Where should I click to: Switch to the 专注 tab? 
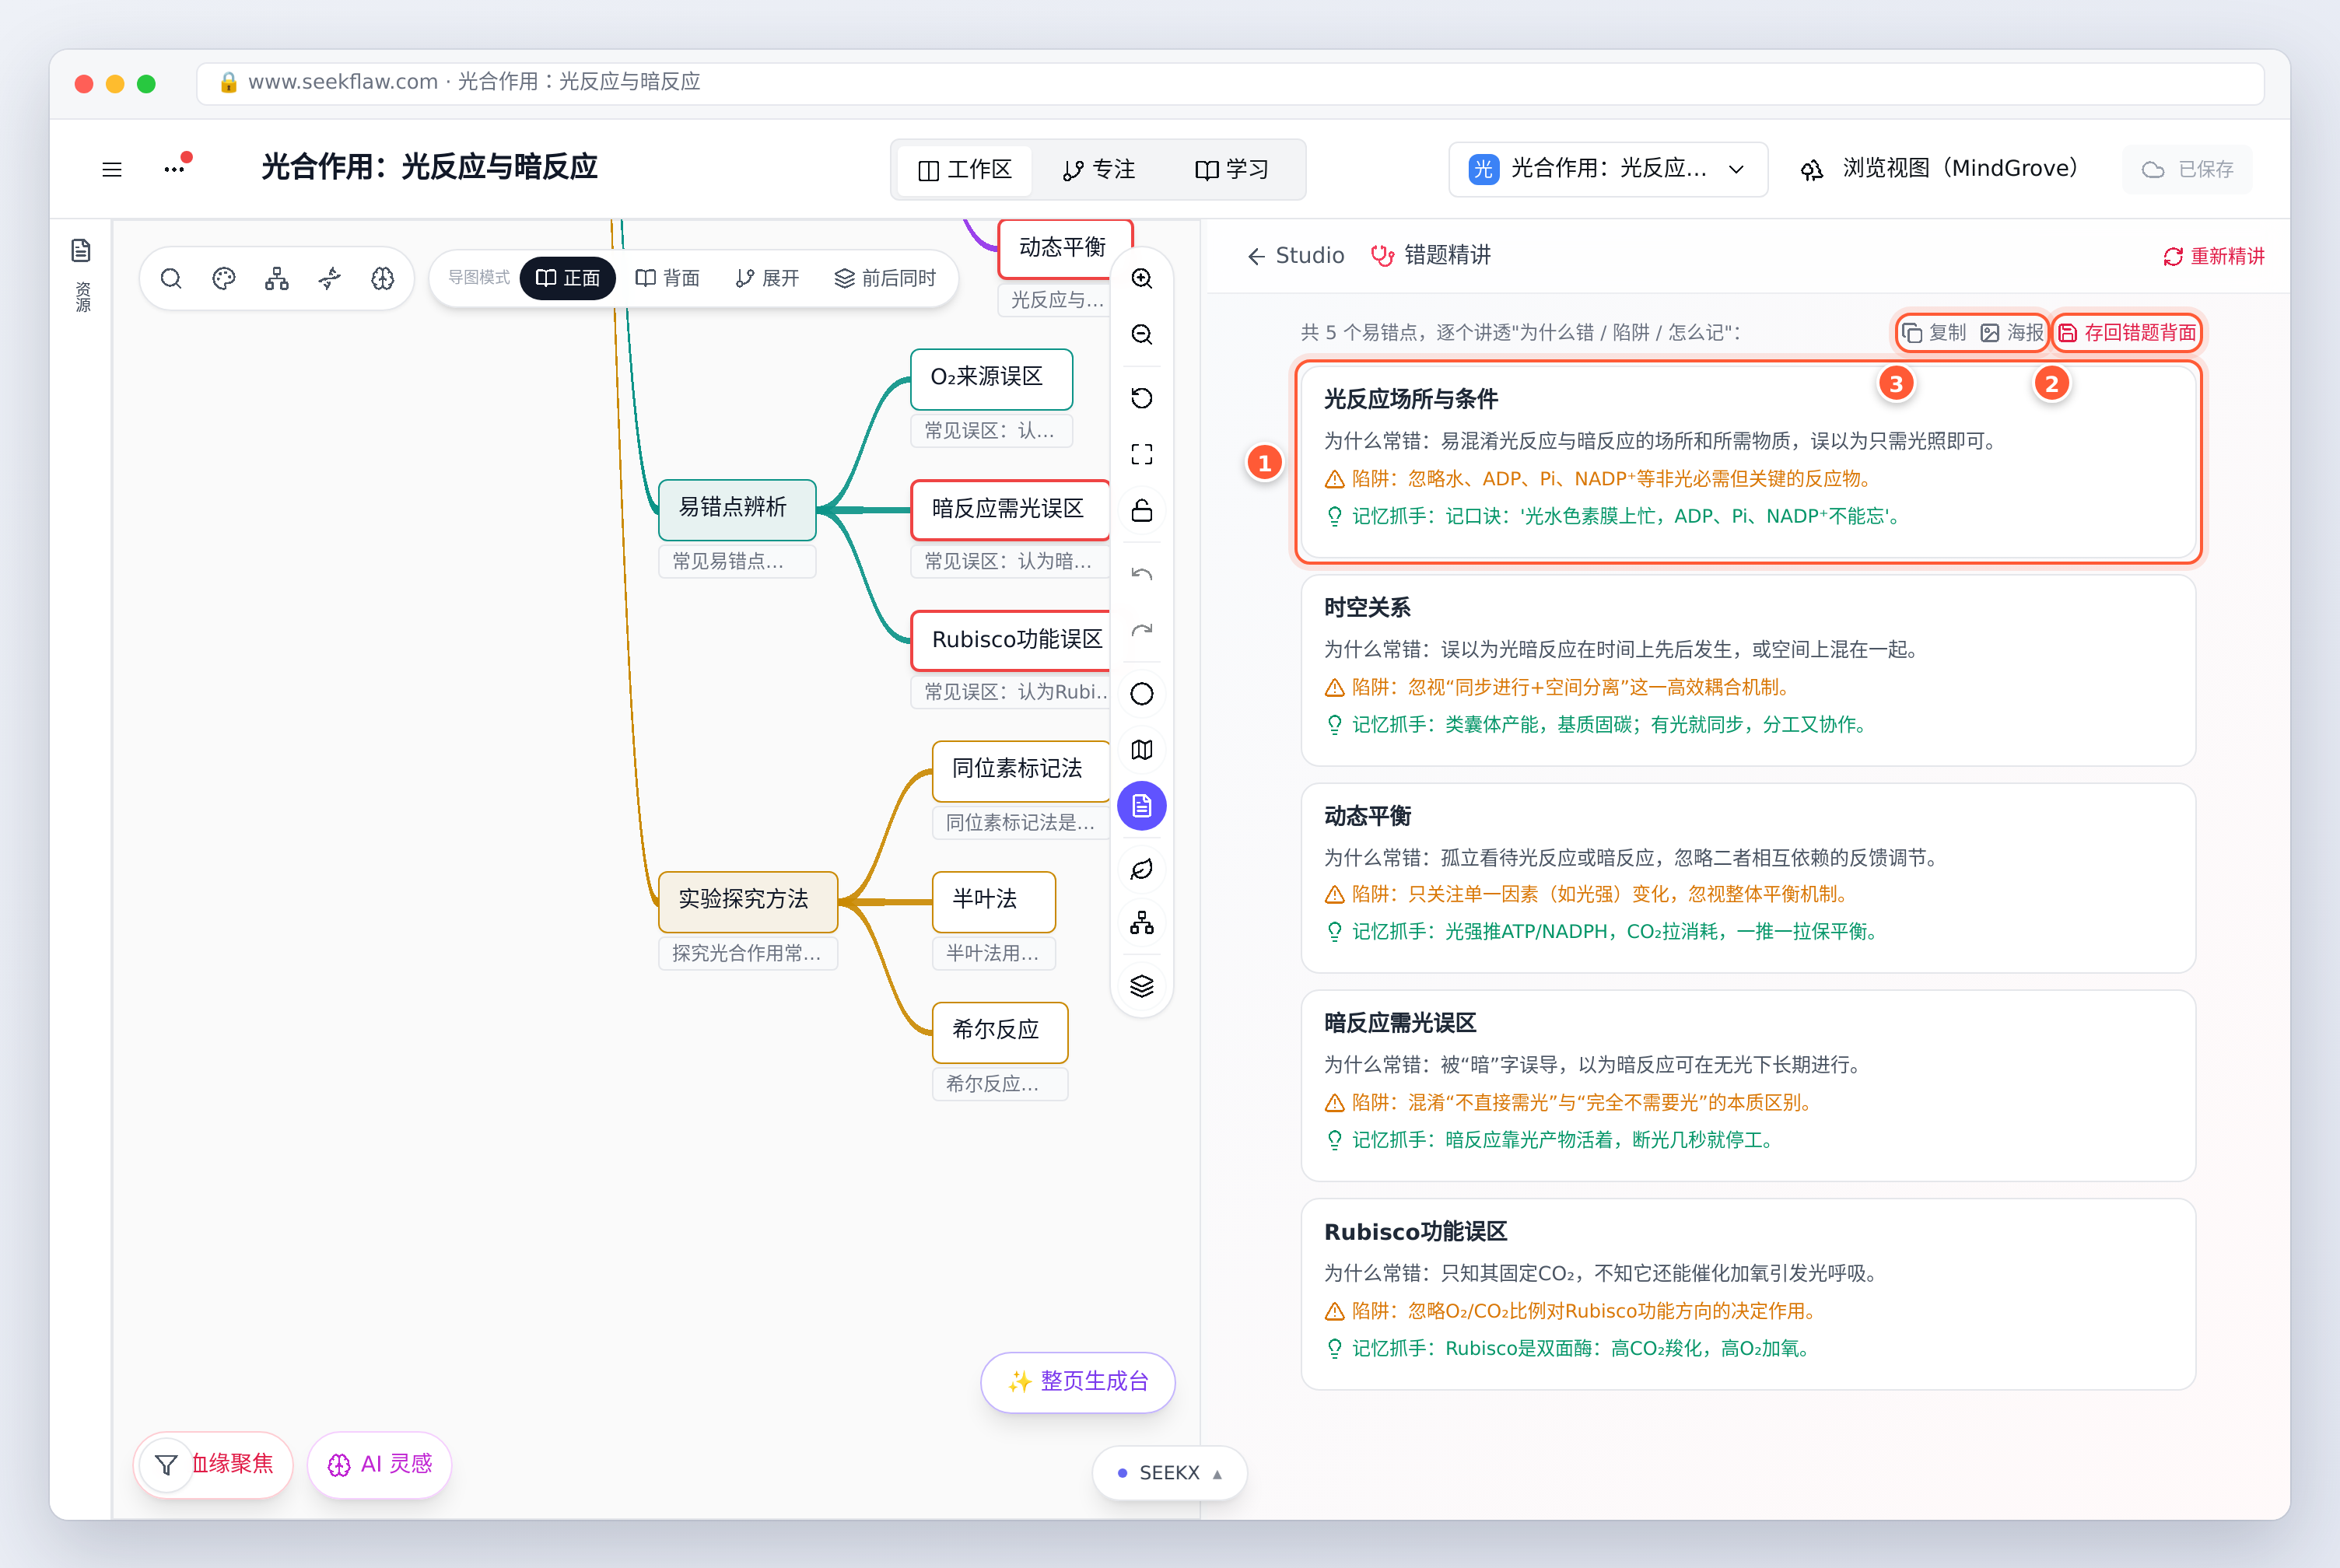pyautogui.click(x=1099, y=170)
